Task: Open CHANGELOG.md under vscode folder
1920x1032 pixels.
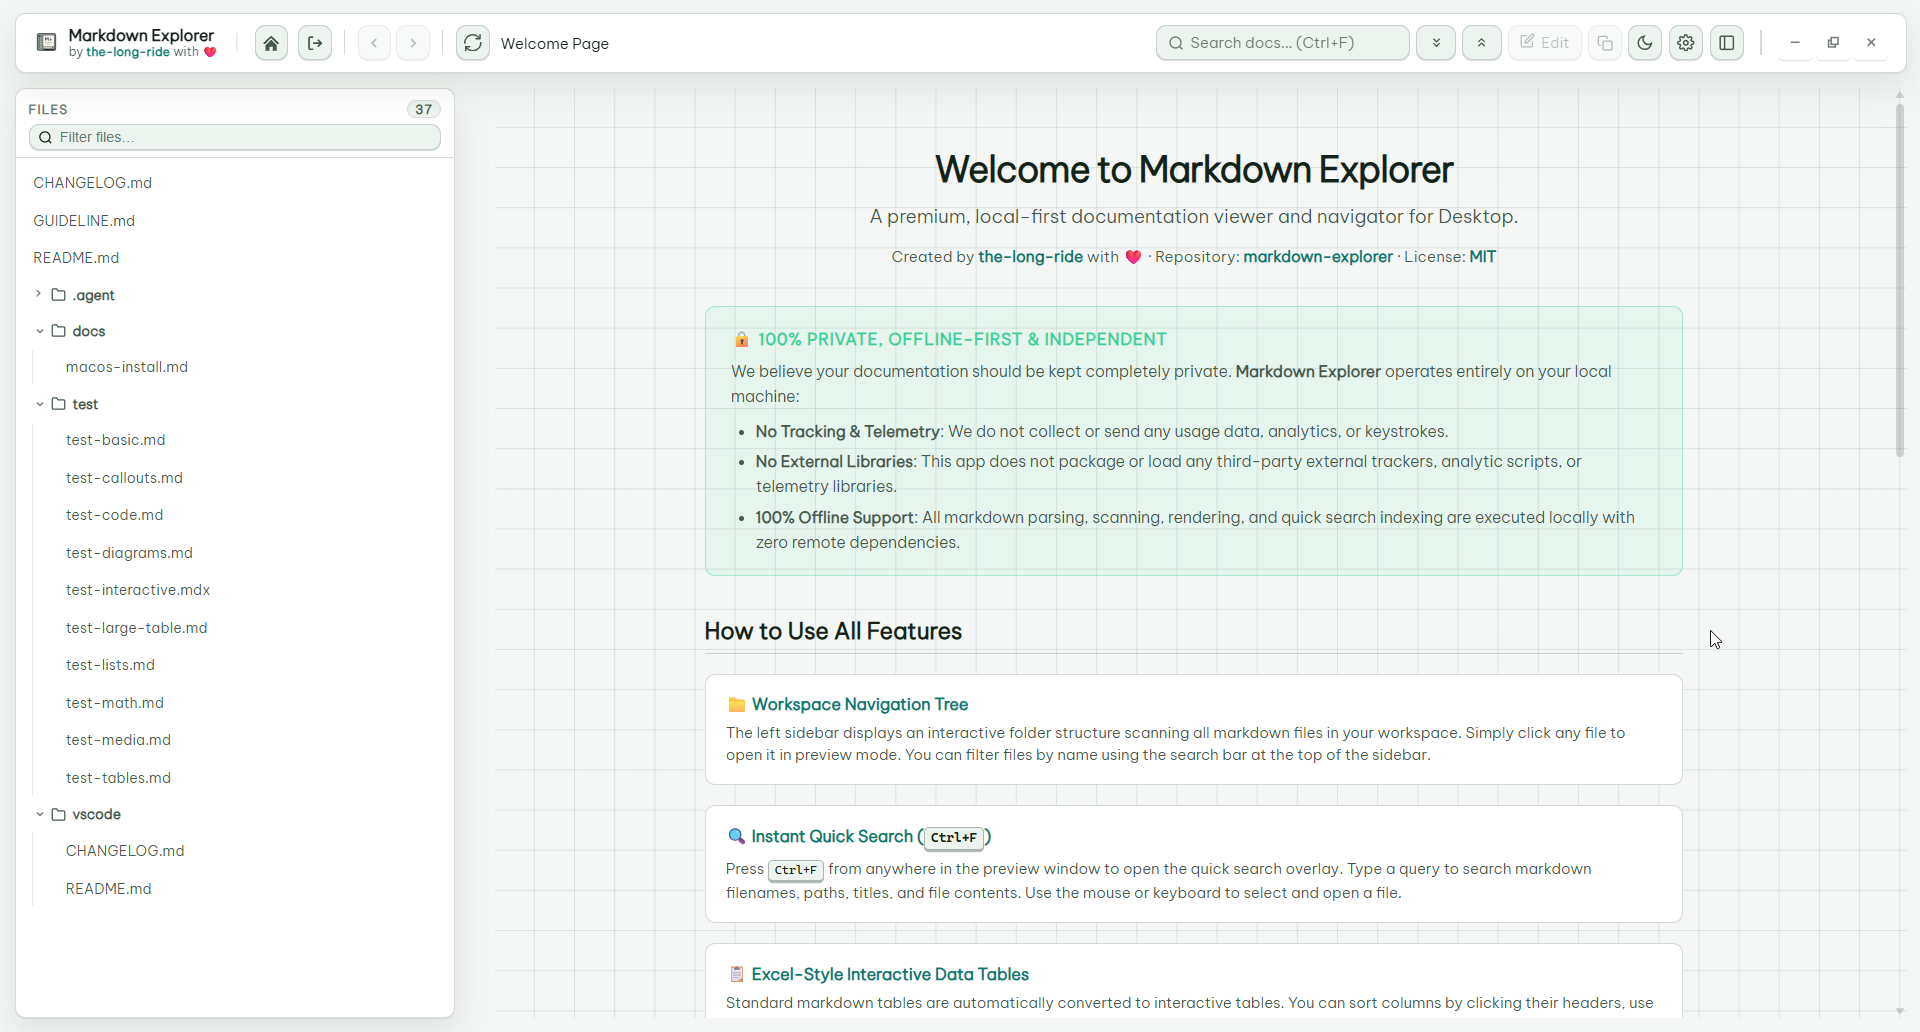Action: point(125,851)
